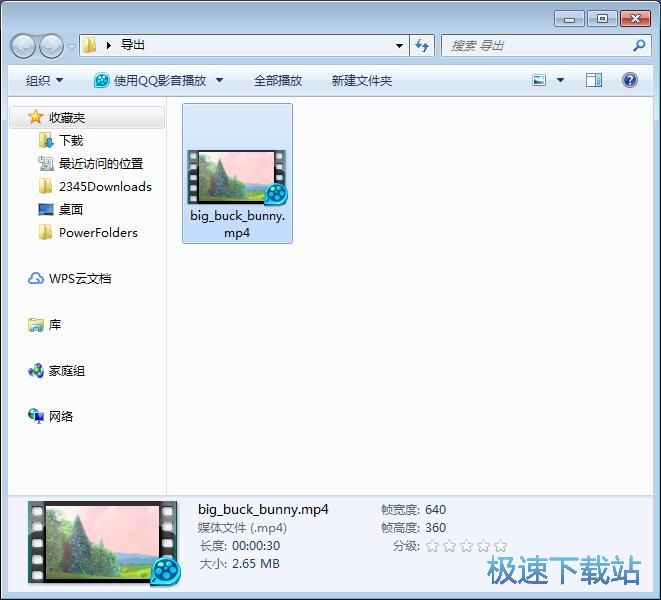Maximize the 导出 Explorer window
This screenshot has height=600, width=661.
coord(602,19)
